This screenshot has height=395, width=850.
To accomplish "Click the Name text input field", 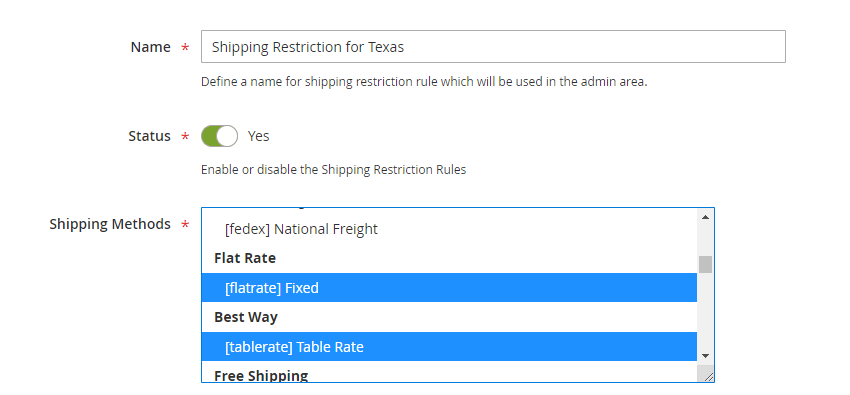I will pyautogui.click(x=493, y=47).
